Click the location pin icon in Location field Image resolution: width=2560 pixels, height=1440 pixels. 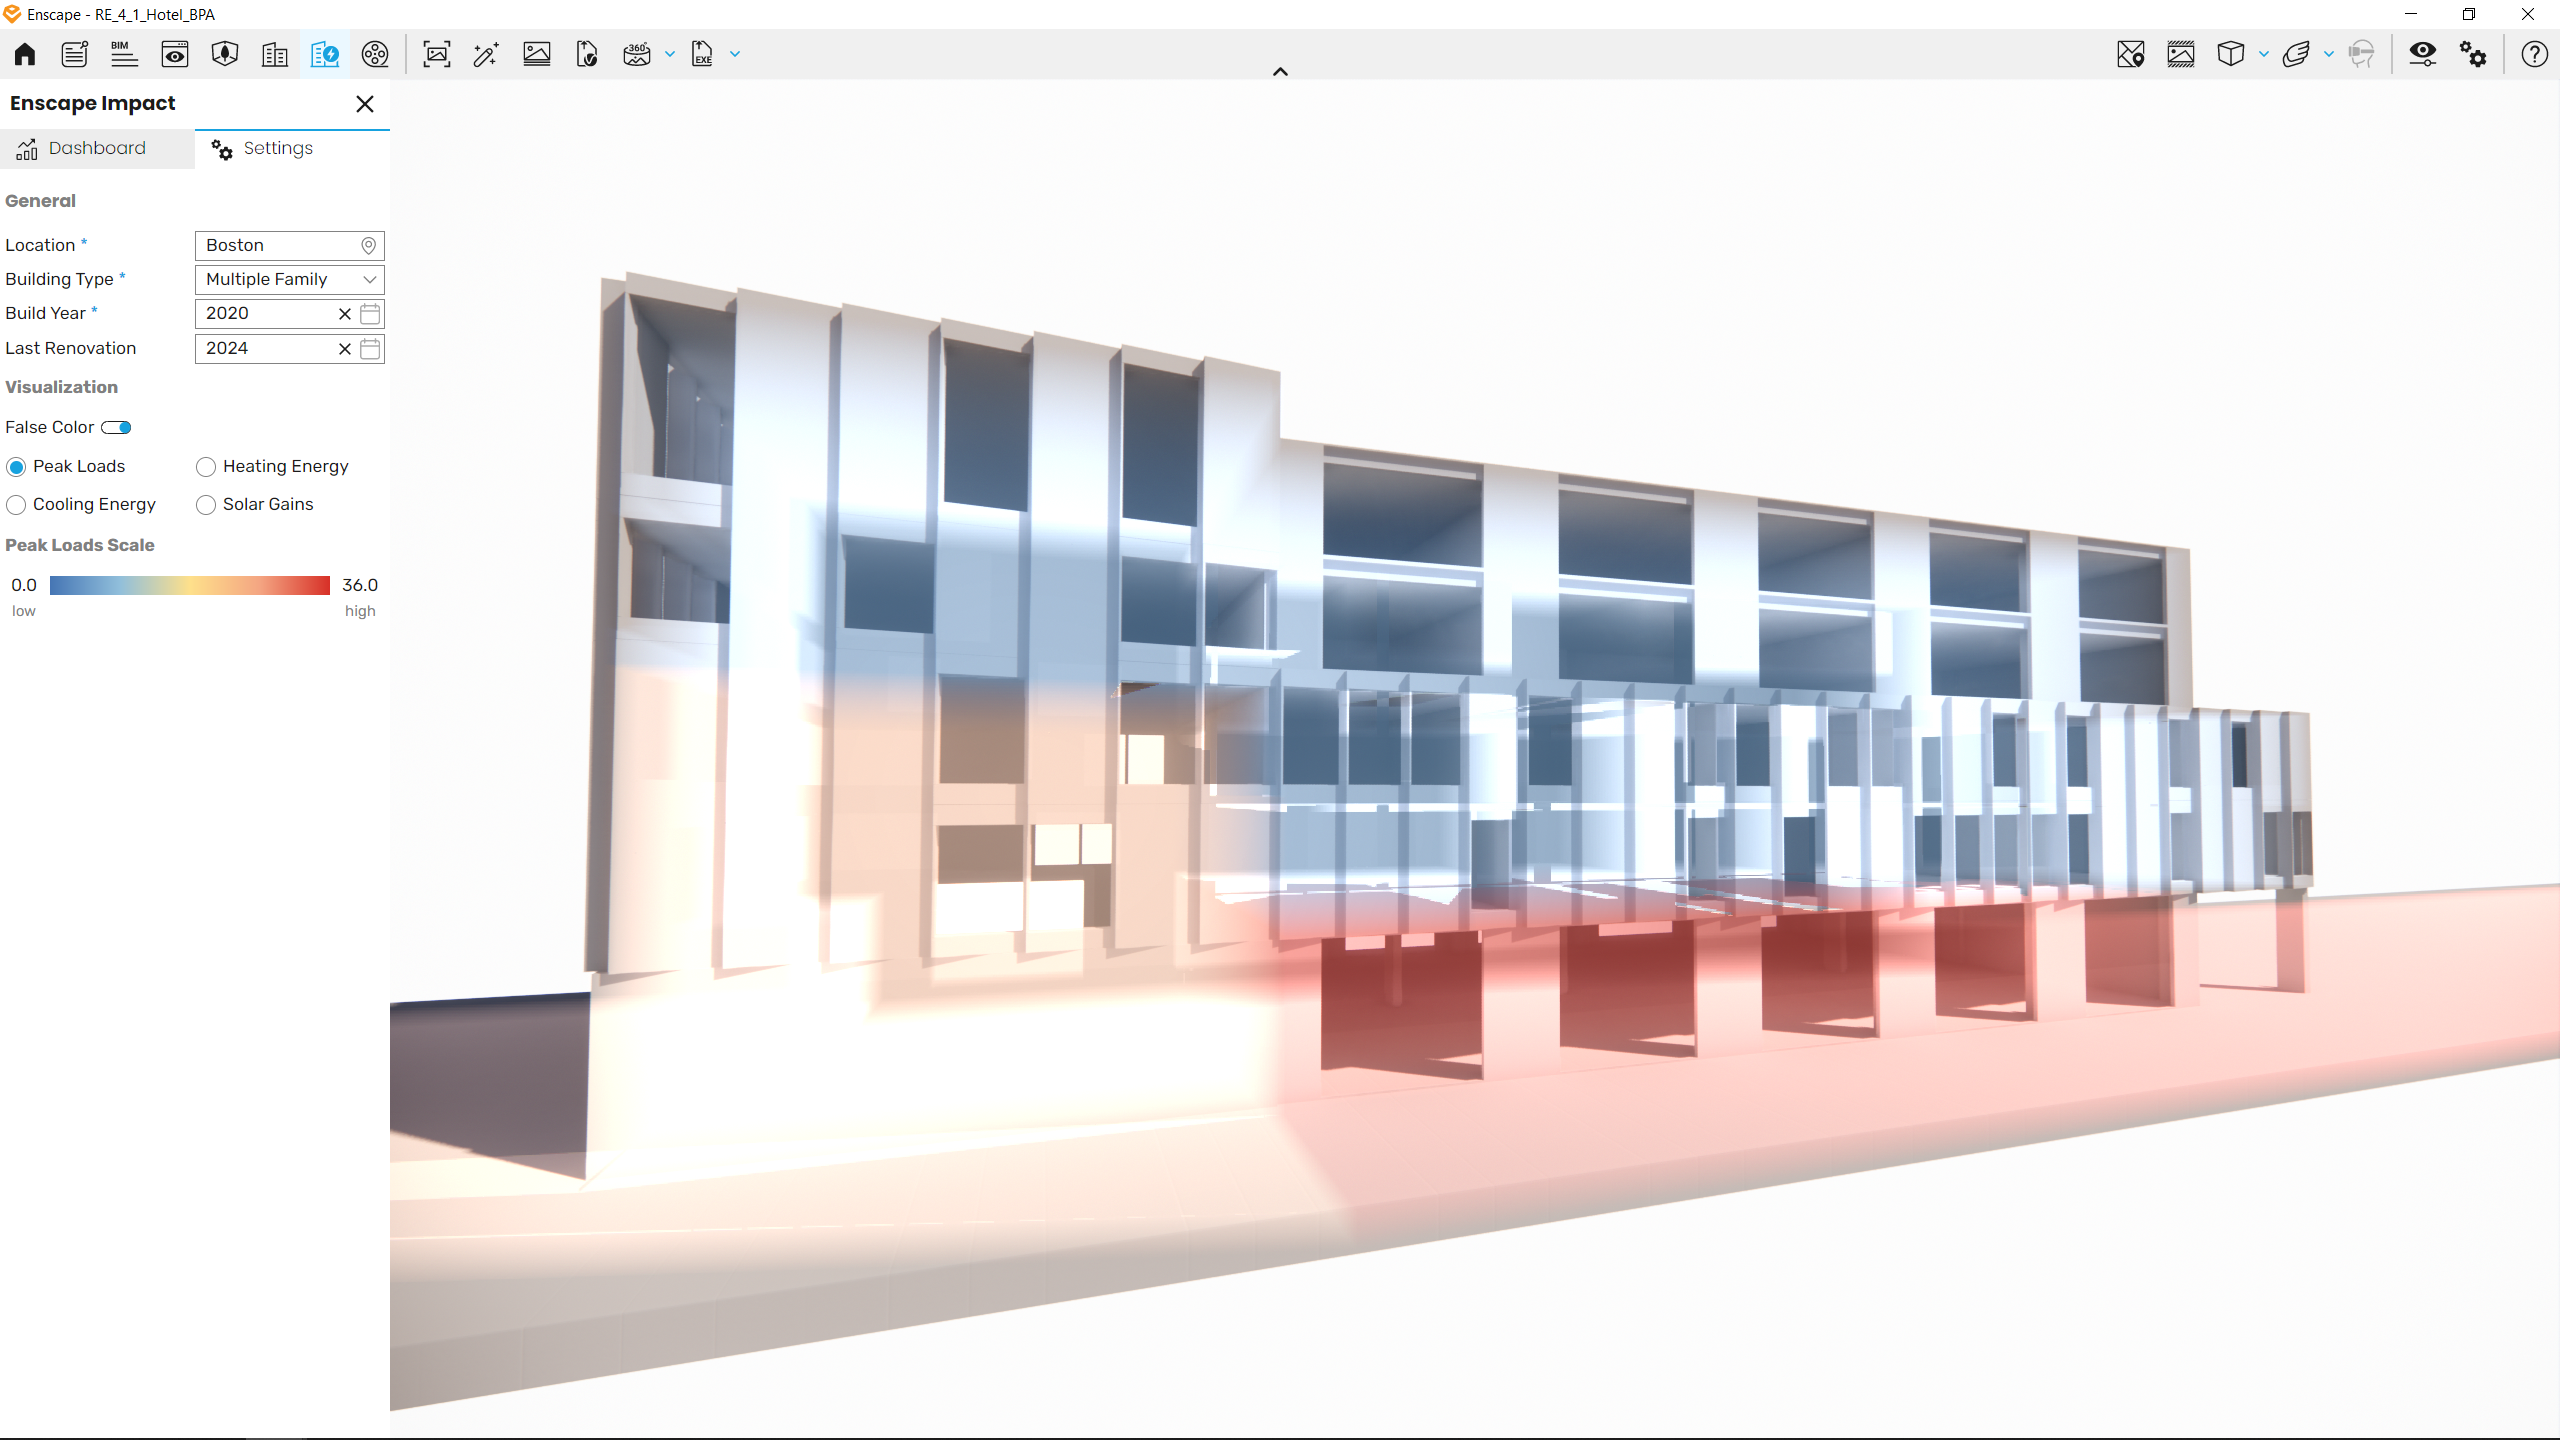pos(368,246)
